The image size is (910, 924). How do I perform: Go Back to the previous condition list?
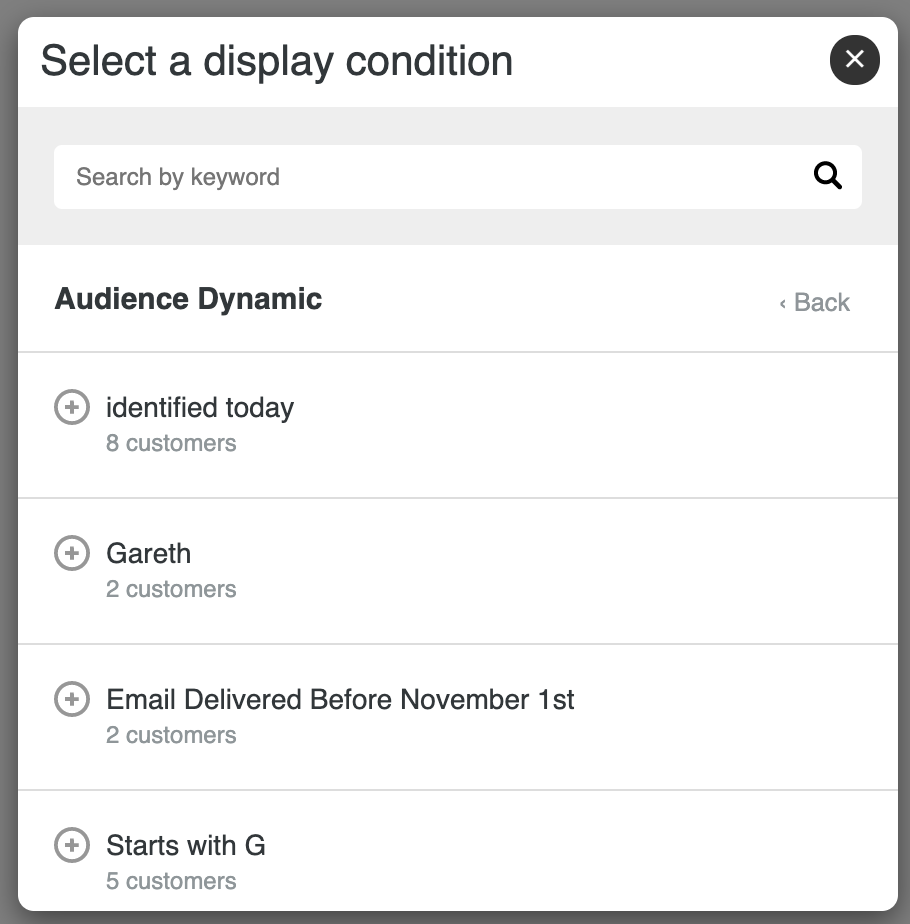pyautogui.click(x=815, y=302)
